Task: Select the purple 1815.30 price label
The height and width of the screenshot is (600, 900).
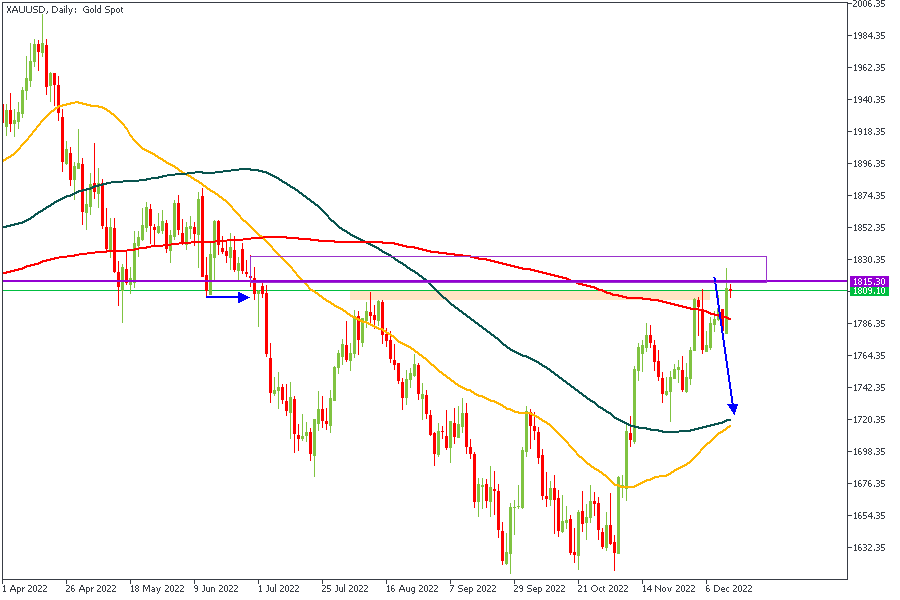Action: pos(868,282)
